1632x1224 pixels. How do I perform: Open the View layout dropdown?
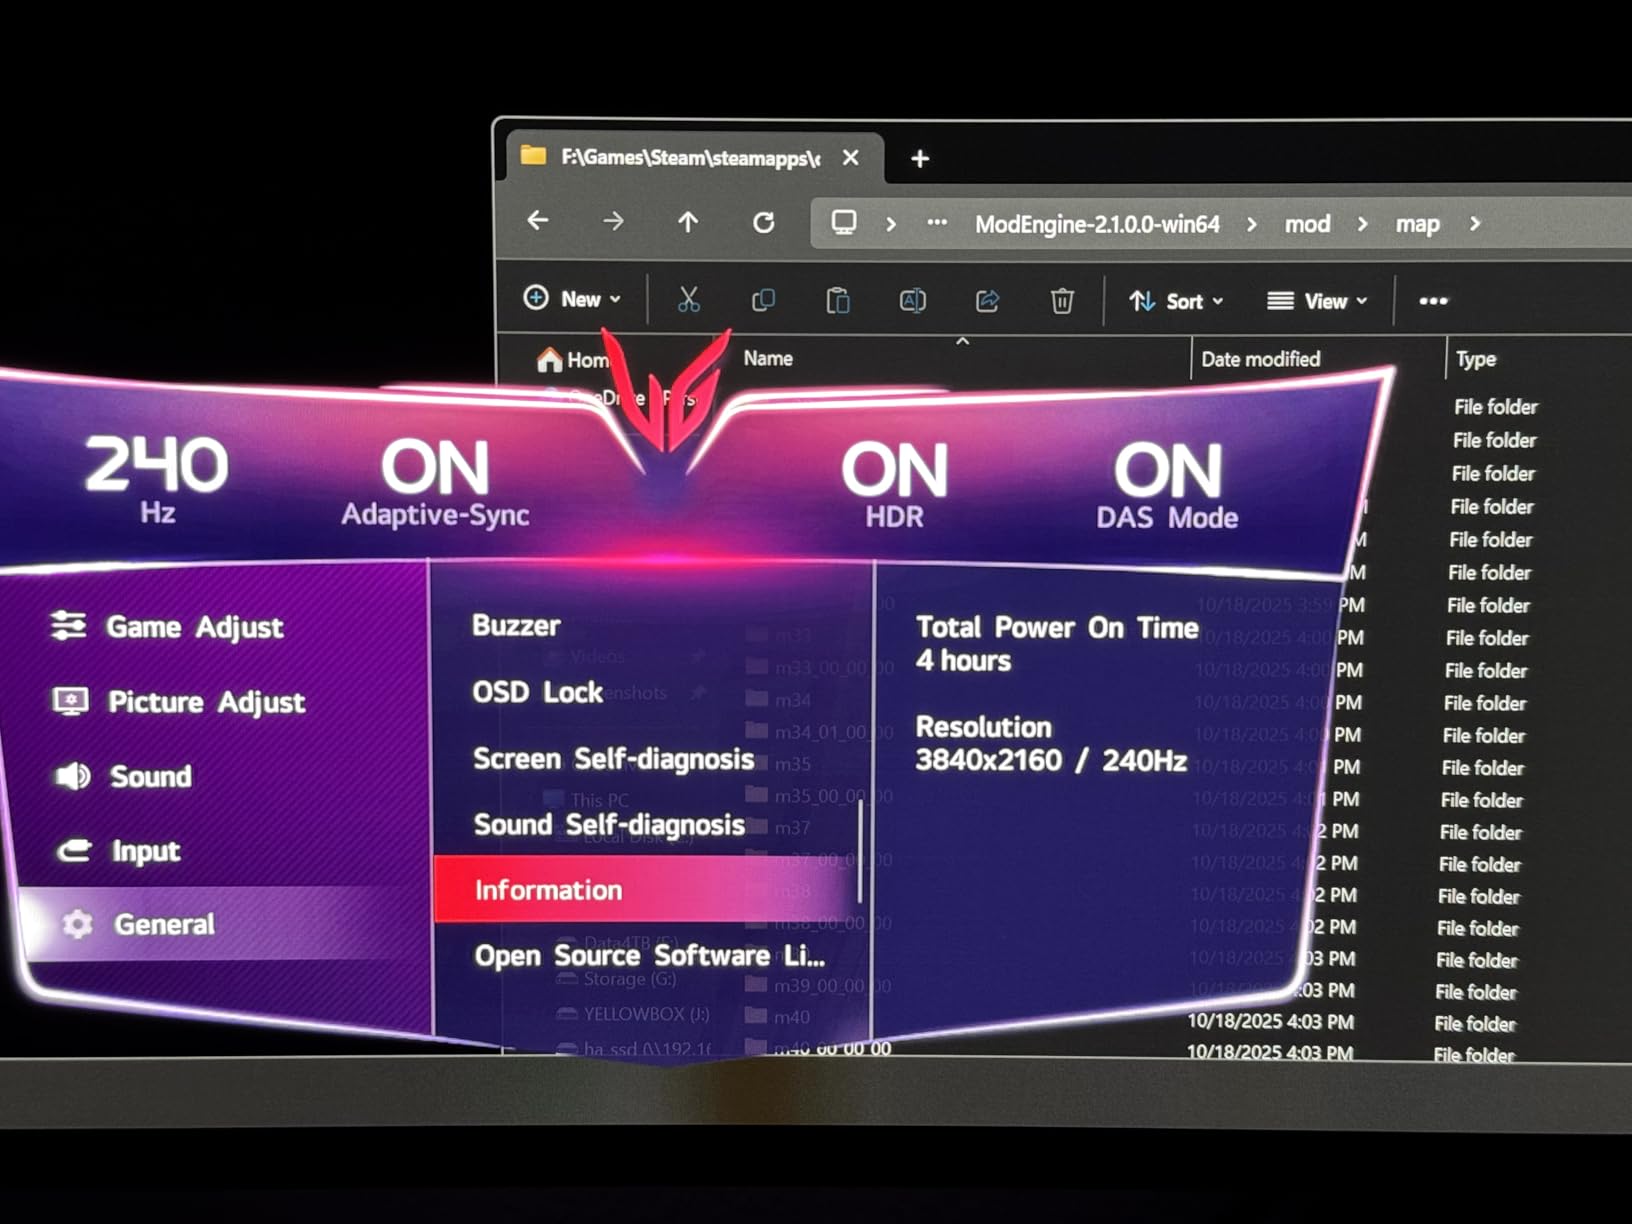1317,301
